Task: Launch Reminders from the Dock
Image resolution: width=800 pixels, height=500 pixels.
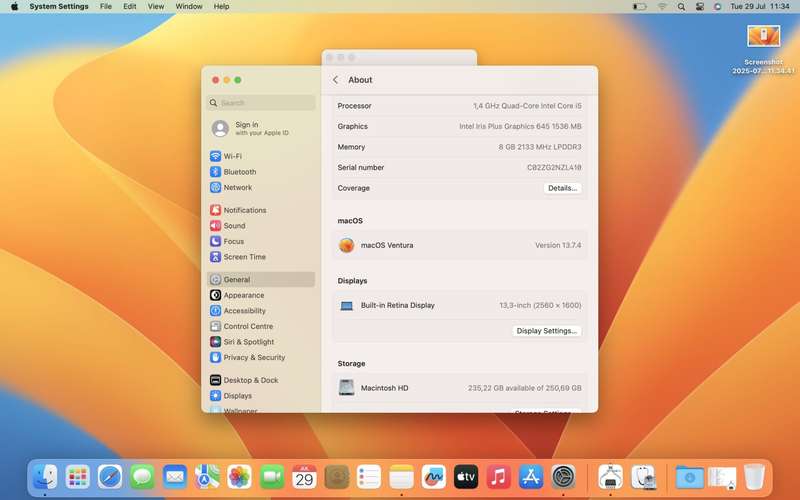Action: [369, 477]
